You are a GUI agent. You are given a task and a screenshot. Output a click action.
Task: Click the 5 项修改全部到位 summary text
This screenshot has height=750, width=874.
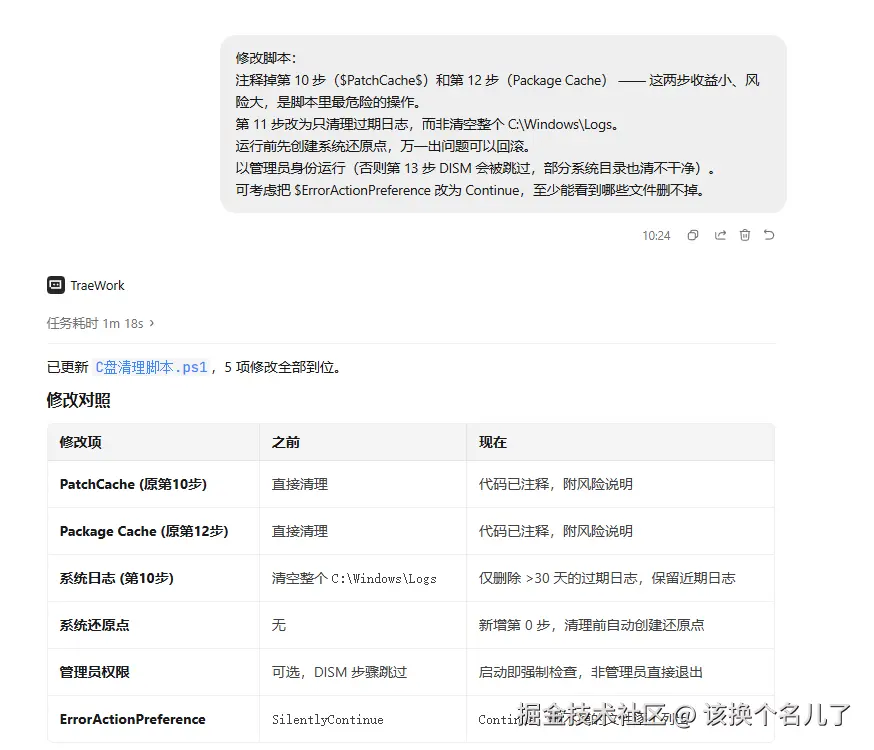coord(283,367)
